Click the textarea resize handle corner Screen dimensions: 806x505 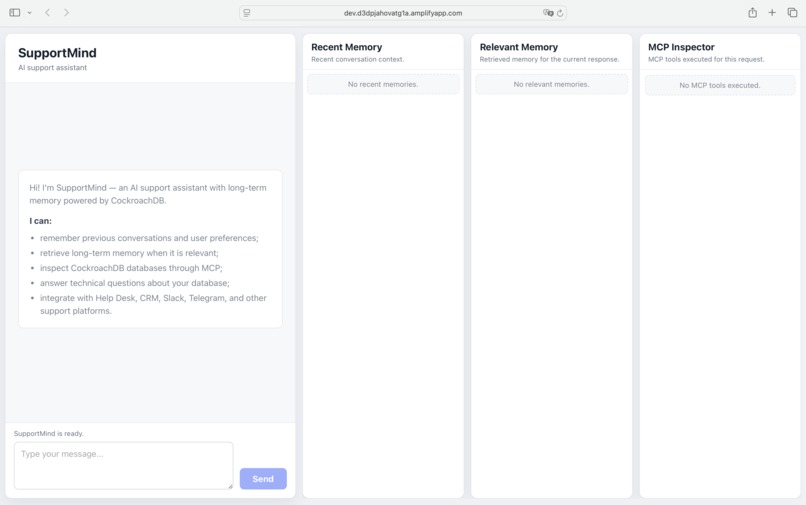coord(230,486)
